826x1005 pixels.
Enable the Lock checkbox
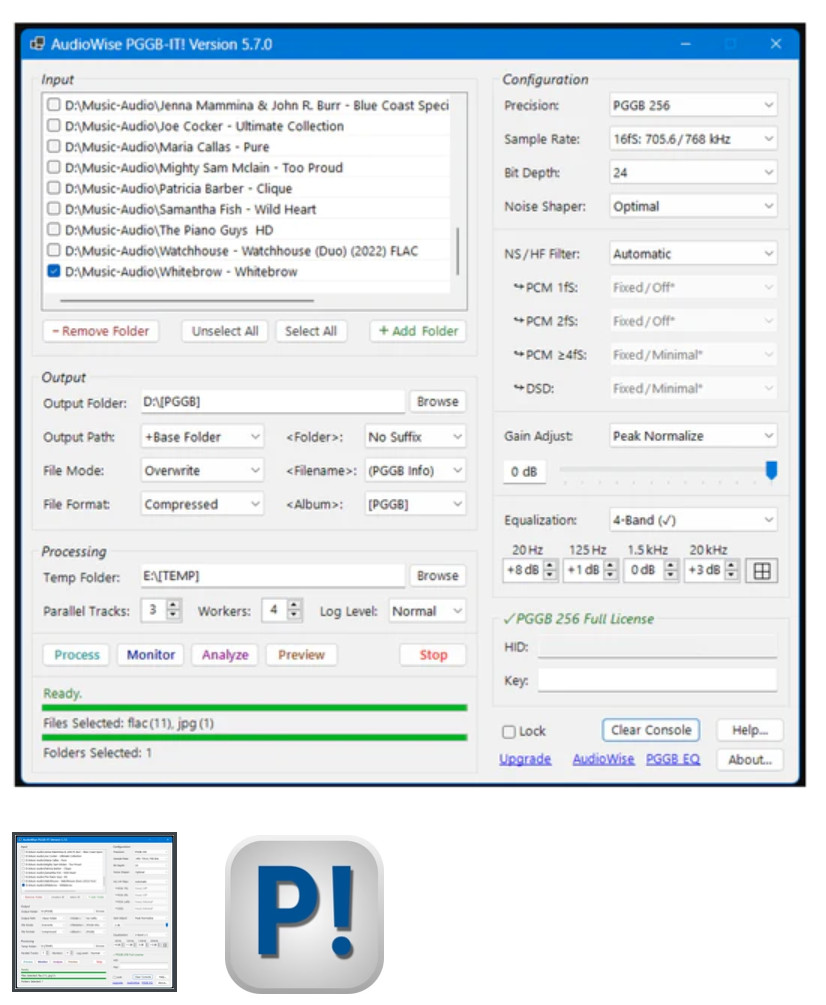pyautogui.click(x=509, y=731)
